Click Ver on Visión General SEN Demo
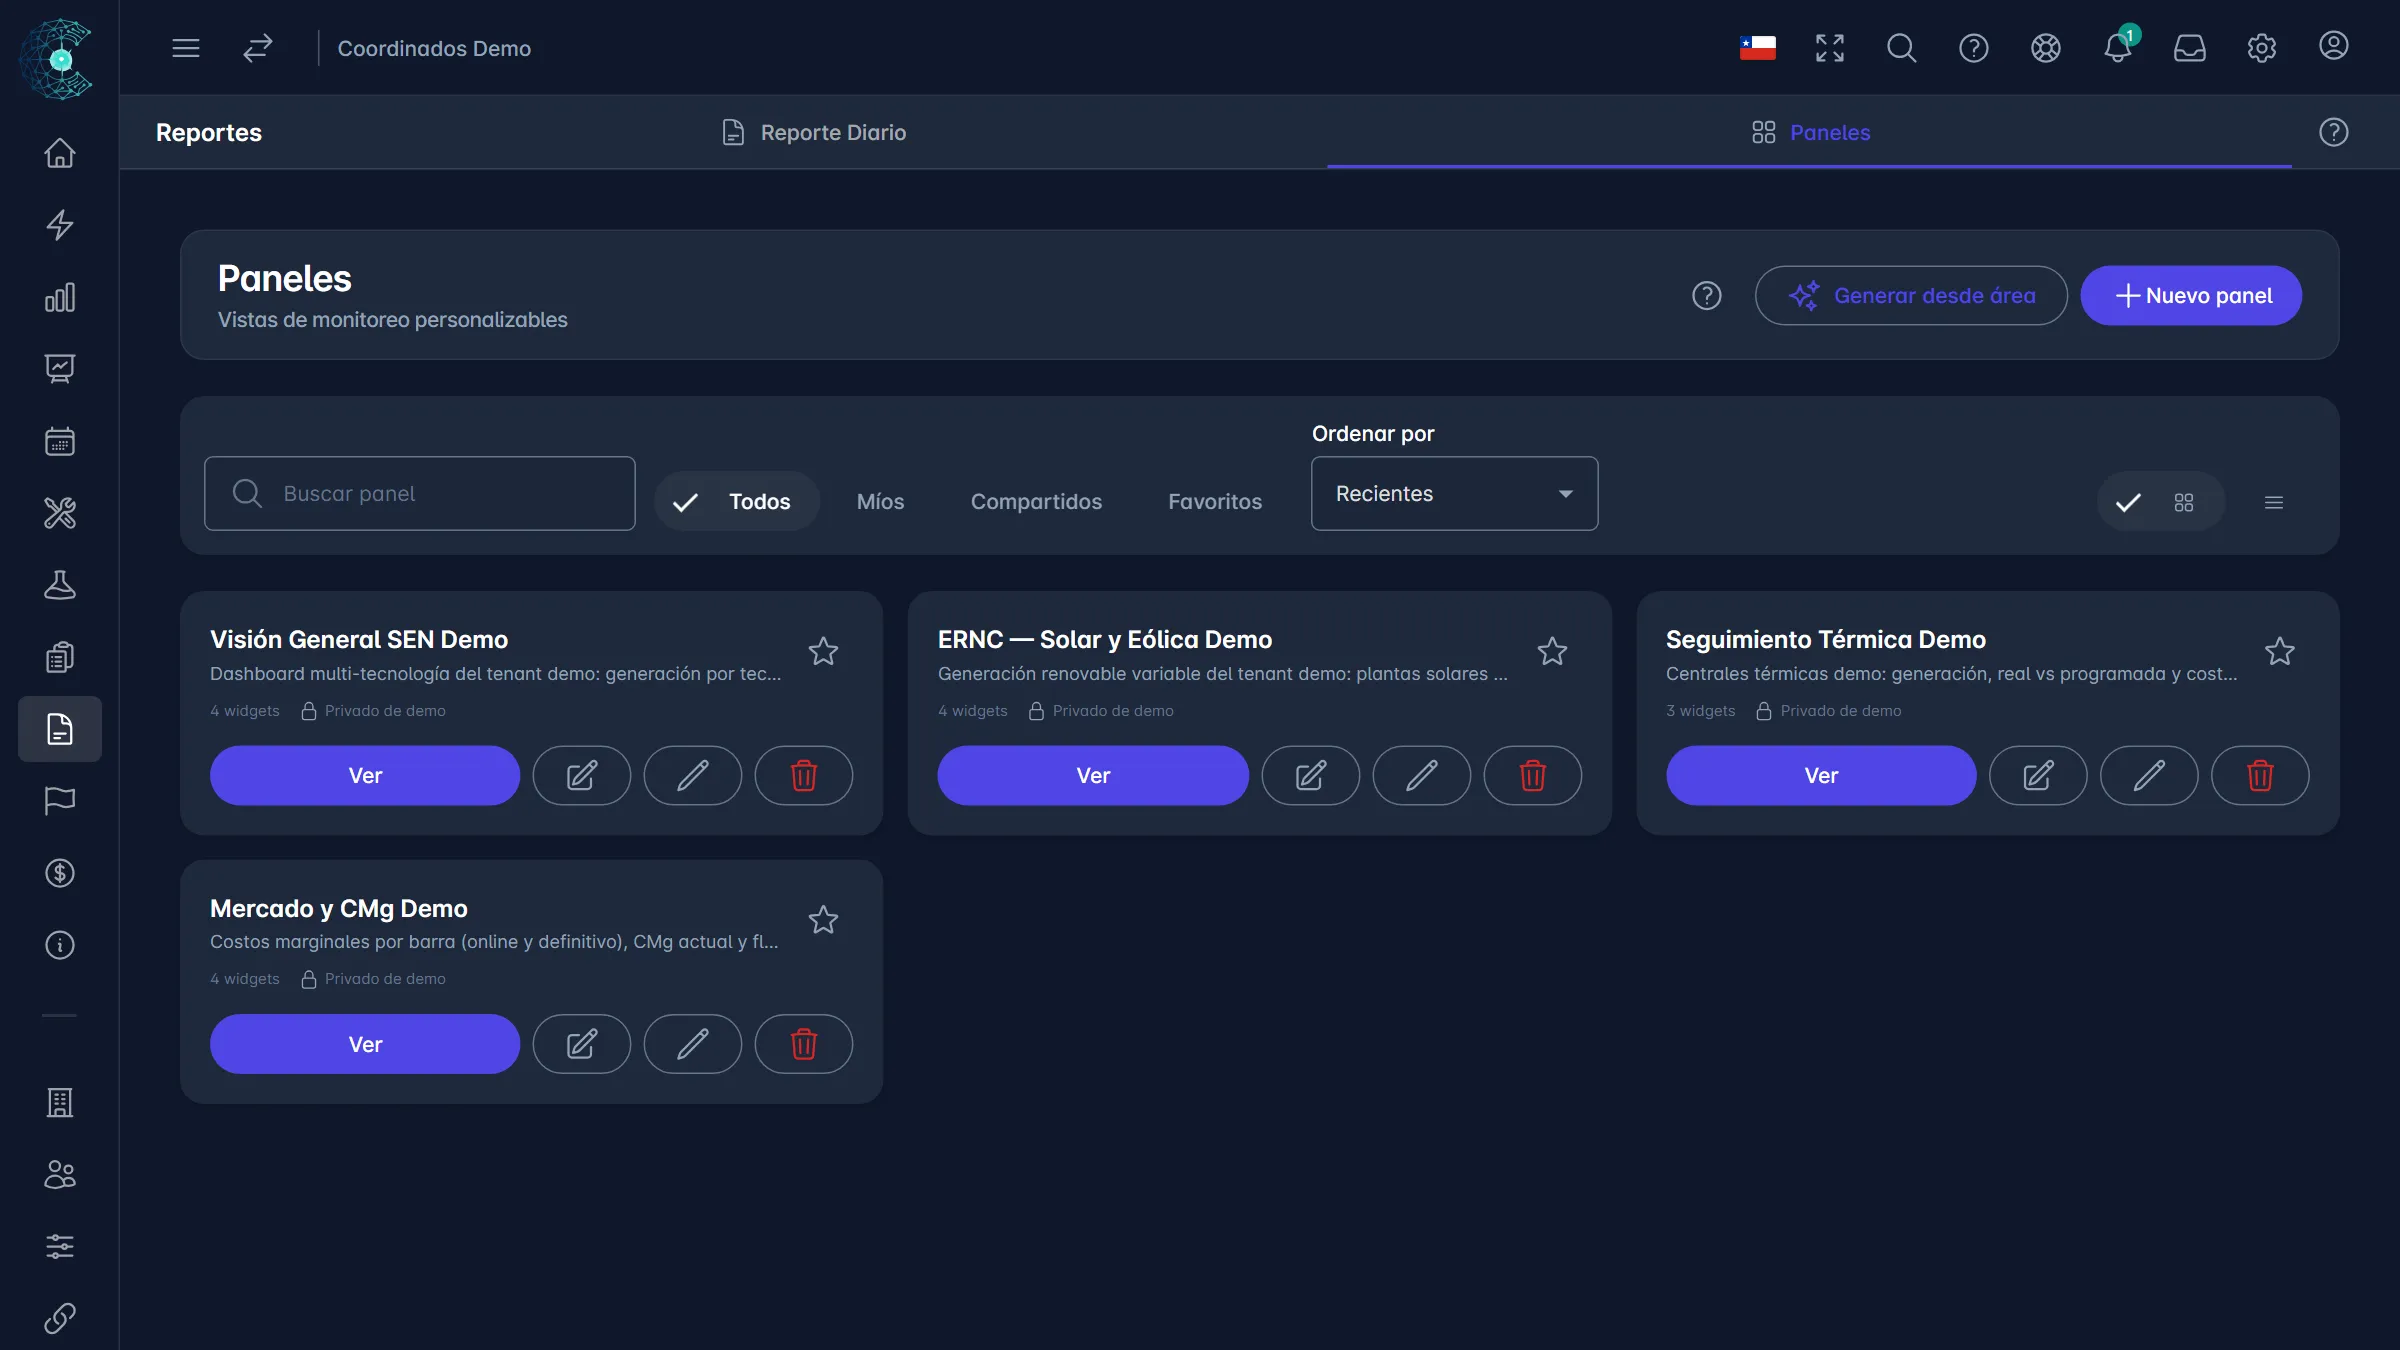Image resolution: width=2400 pixels, height=1350 pixels. click(365, 776)
